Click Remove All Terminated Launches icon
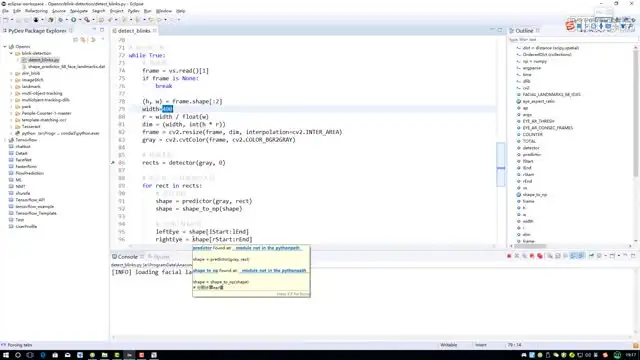 (x=524, y=256)
